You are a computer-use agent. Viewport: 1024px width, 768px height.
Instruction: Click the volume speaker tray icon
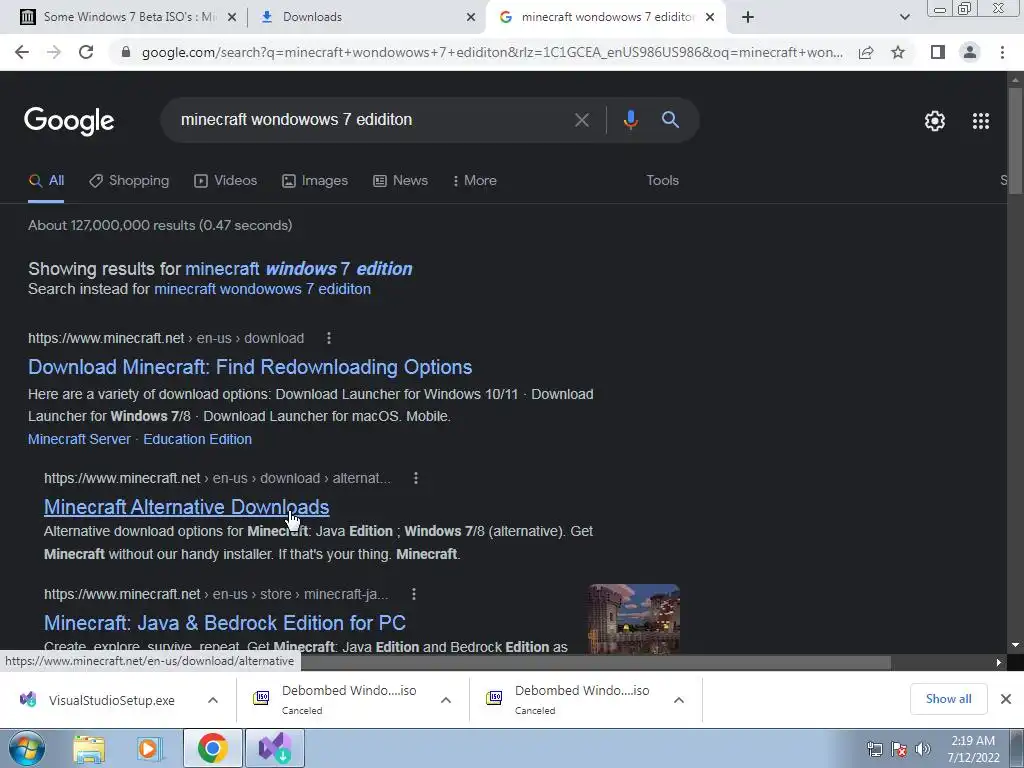(x=923, y=749)
